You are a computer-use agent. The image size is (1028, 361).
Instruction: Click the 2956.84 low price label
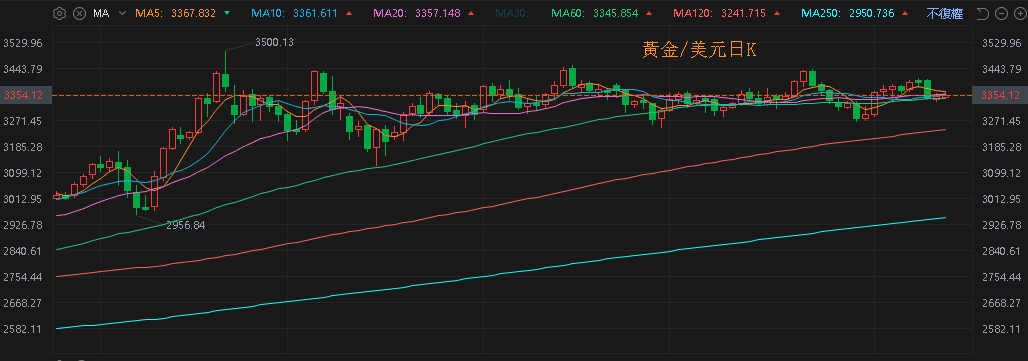click(186, 225)
